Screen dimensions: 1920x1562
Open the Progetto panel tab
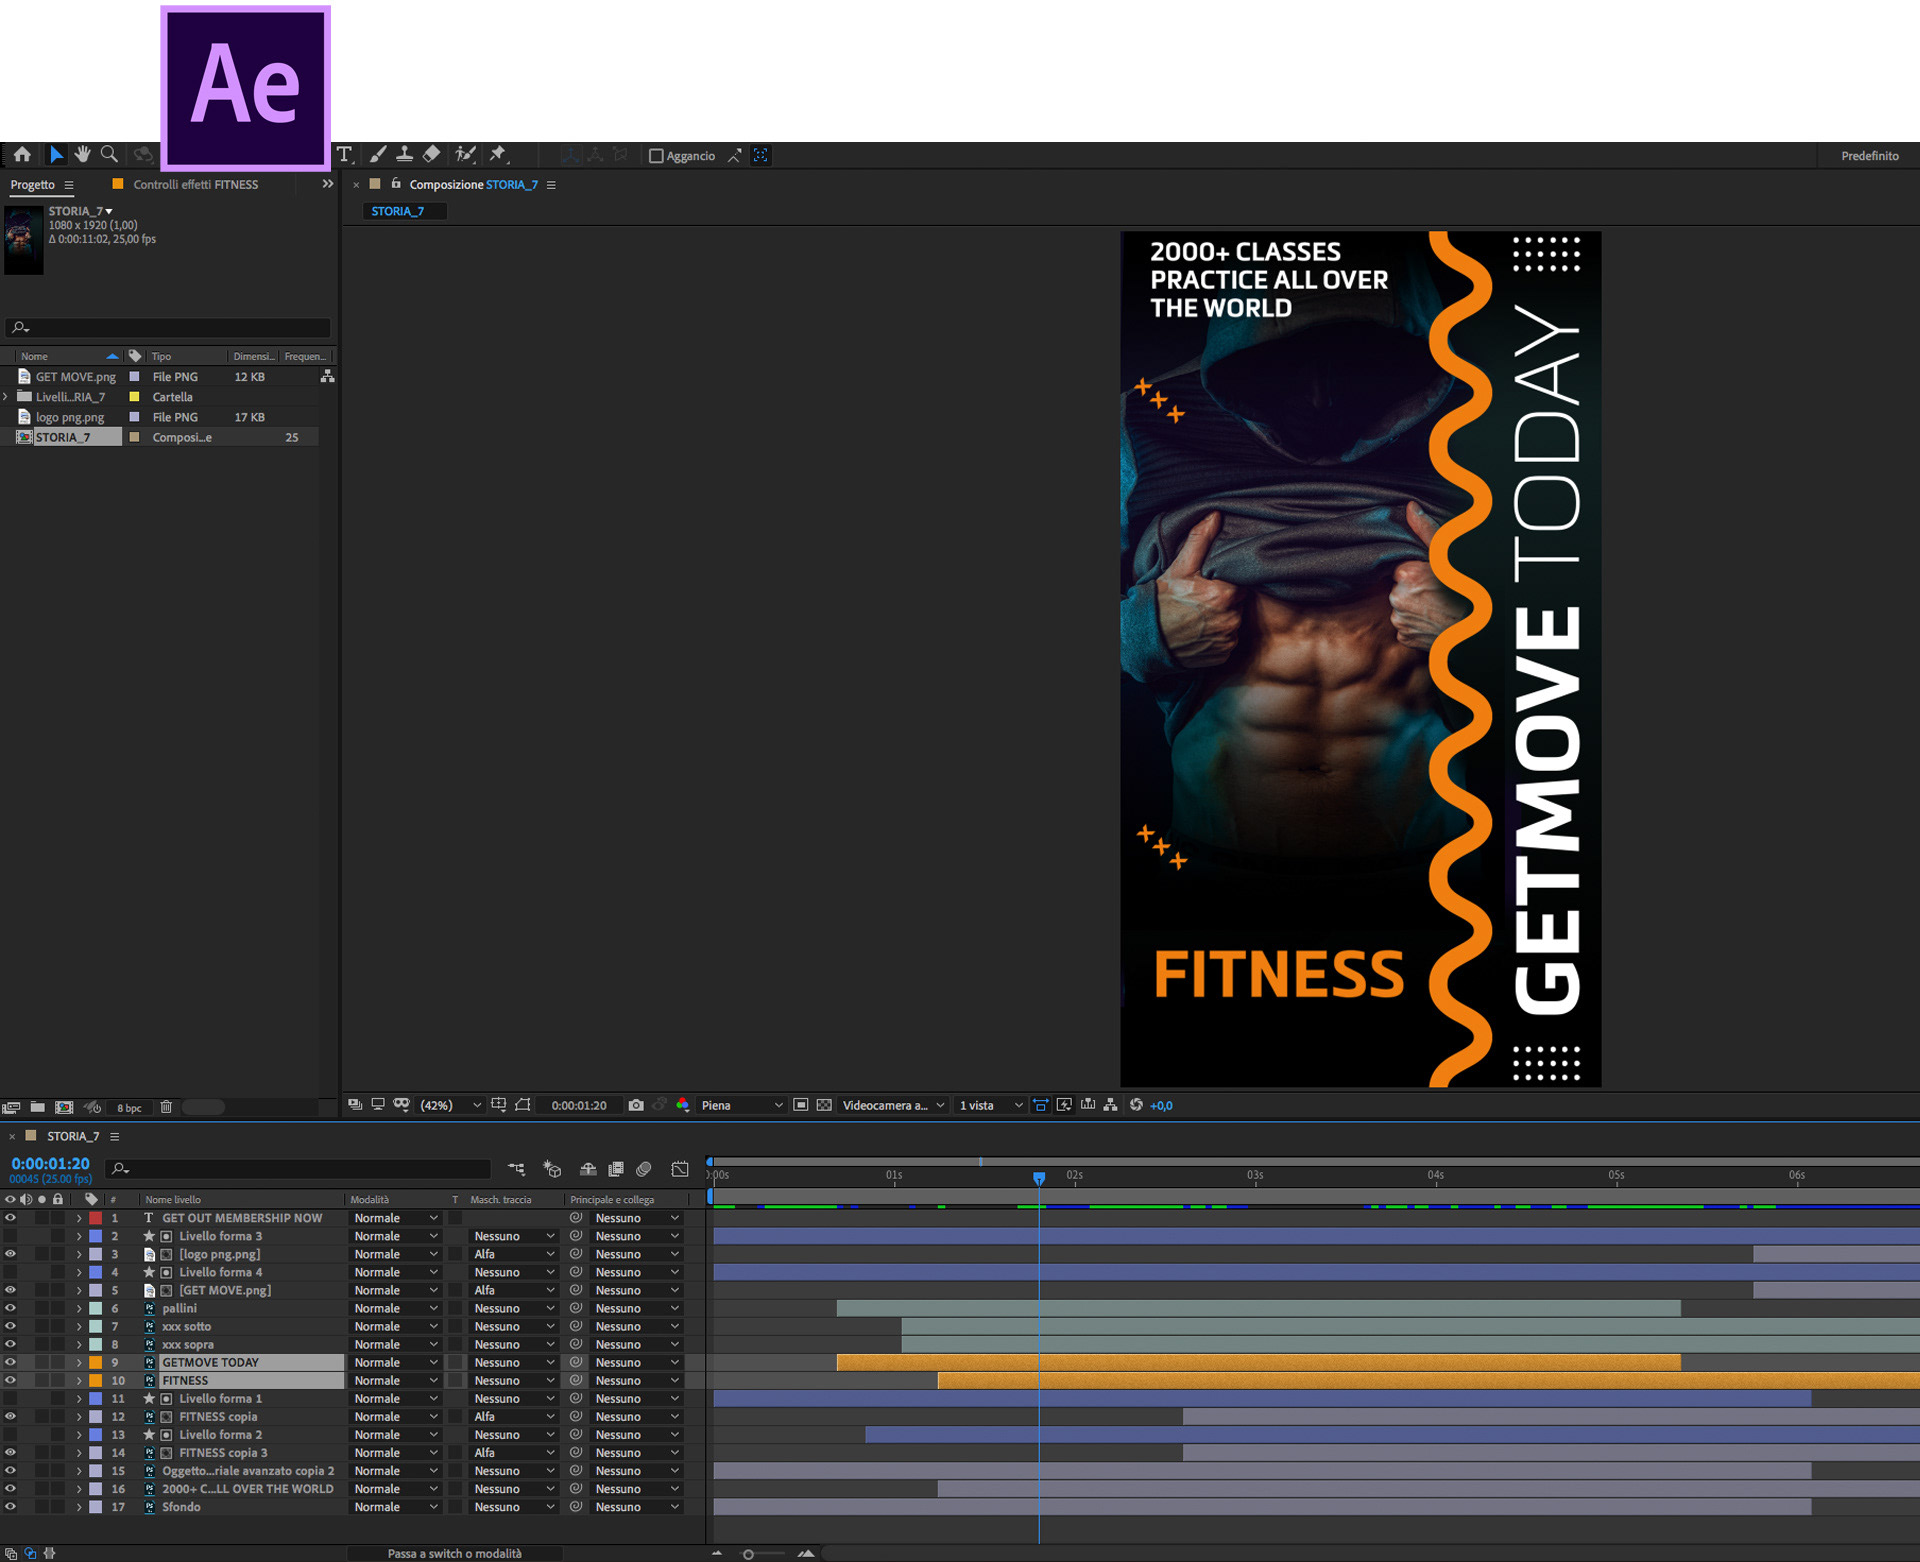click(33, 184)
